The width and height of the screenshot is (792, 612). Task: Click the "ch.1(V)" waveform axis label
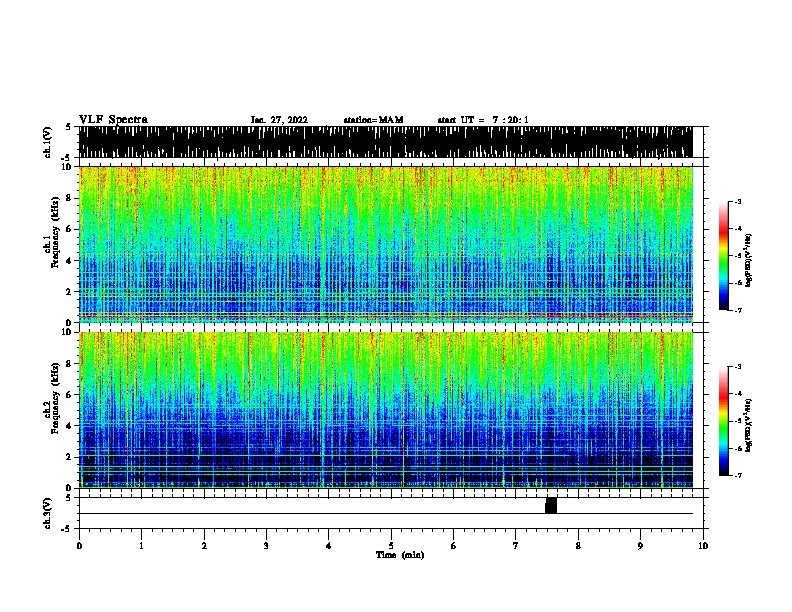[47, 142]
